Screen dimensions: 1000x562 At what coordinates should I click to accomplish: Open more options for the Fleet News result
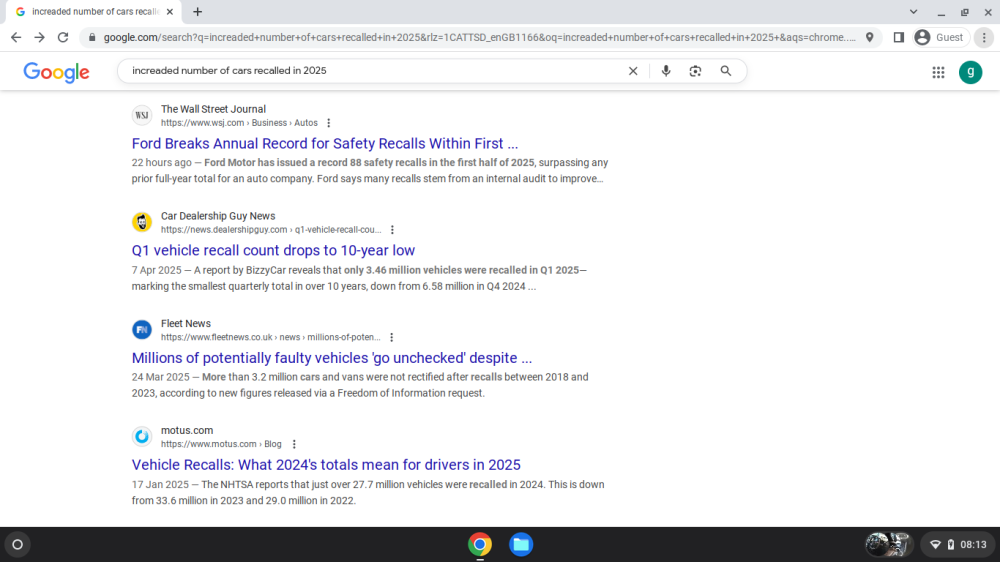(392, 337)
